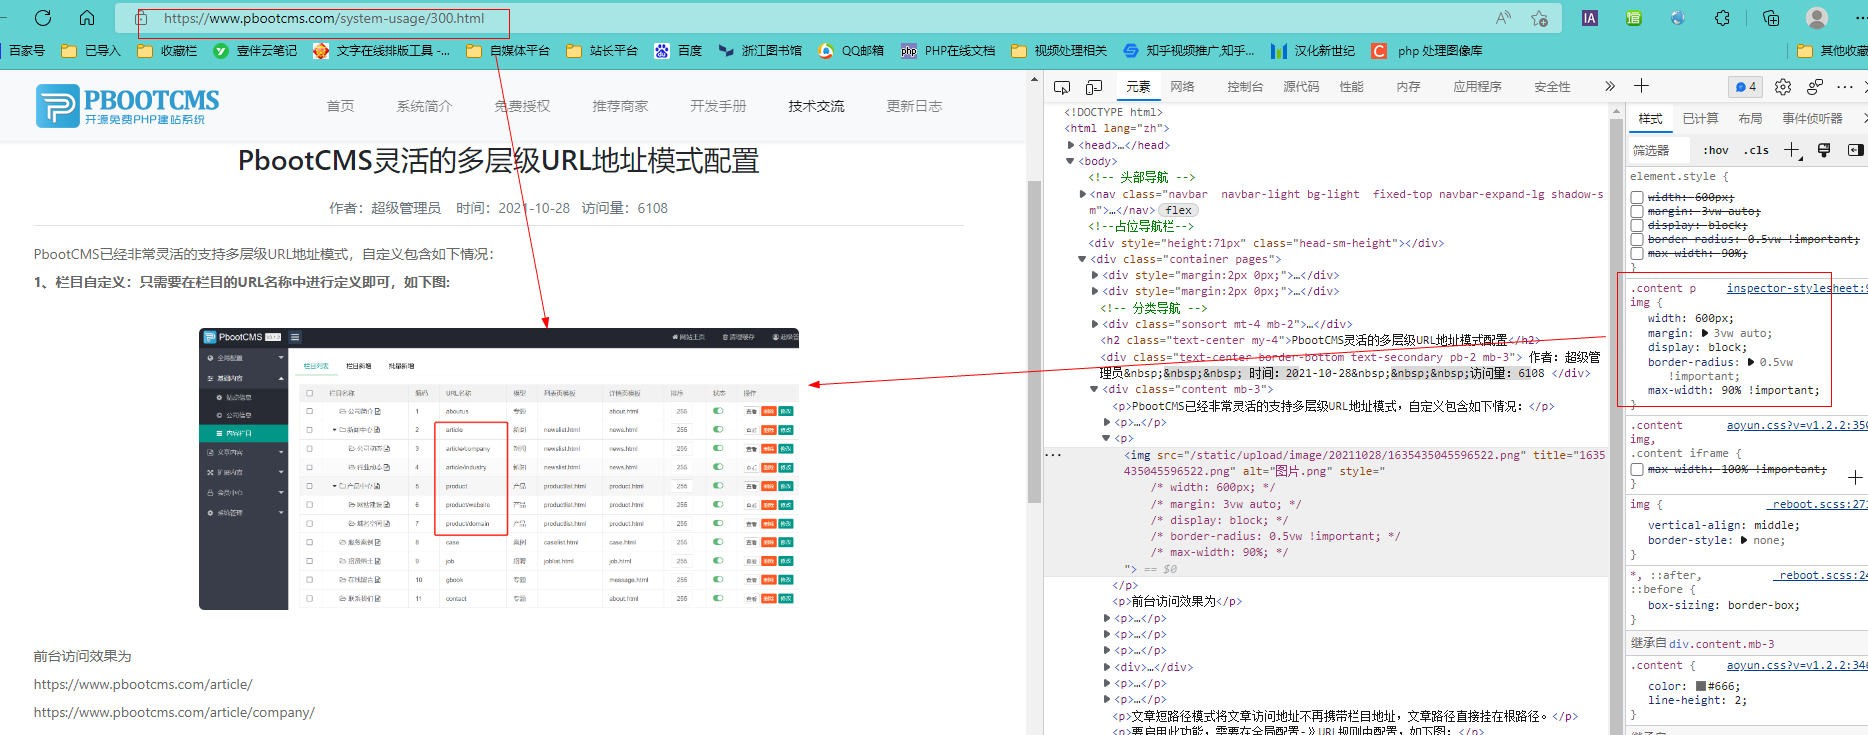The width and height of the screenshot is (1868, 735).
Task: Toggle the .cls class editor button
Action: point(1756,150)
